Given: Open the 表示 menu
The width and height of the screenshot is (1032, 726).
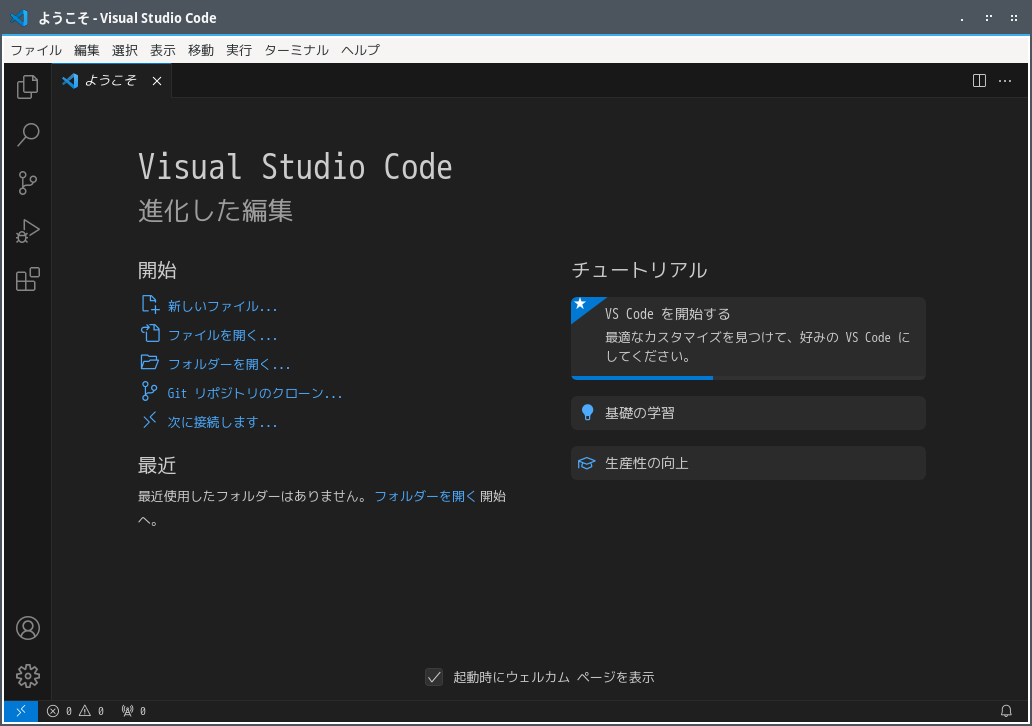Looking at the screenshot, I should pyautogui.click(x=163, y=50).
